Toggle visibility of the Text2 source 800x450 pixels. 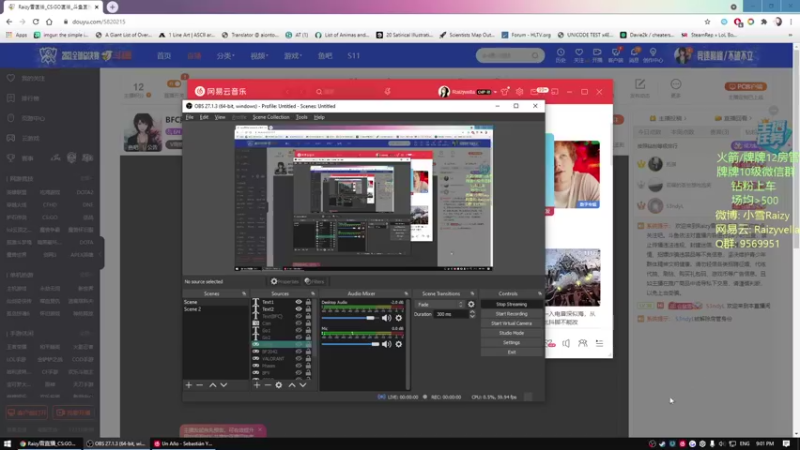click(298, 309)
